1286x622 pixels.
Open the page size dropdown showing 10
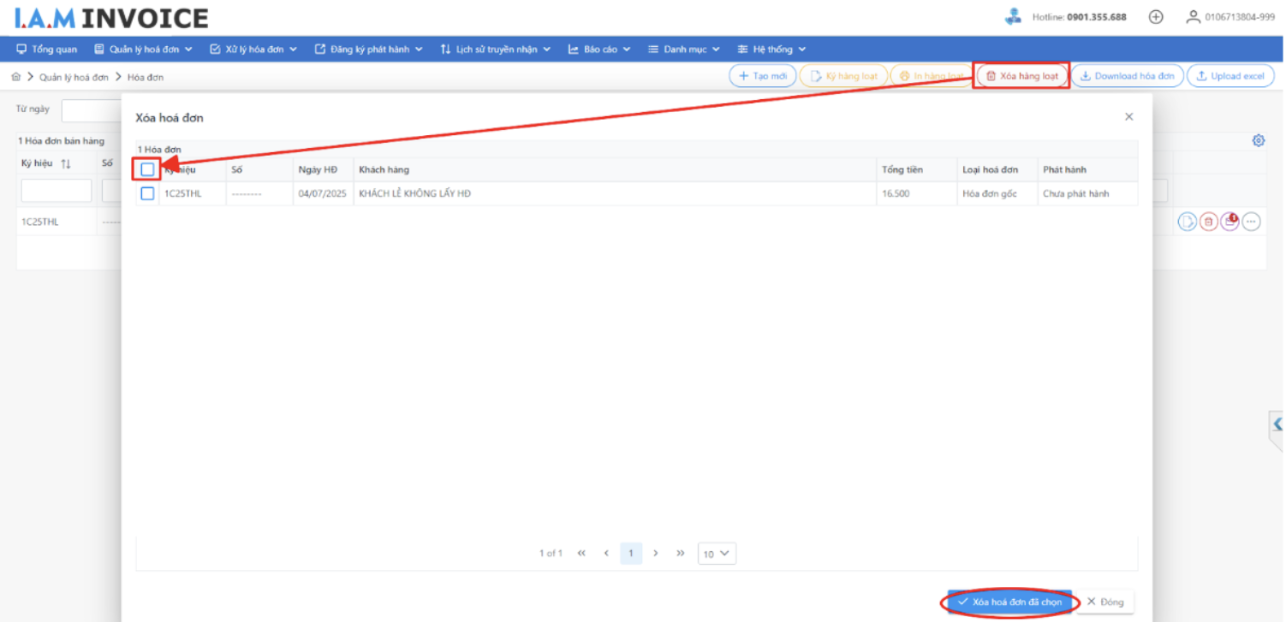coord(716,553)
